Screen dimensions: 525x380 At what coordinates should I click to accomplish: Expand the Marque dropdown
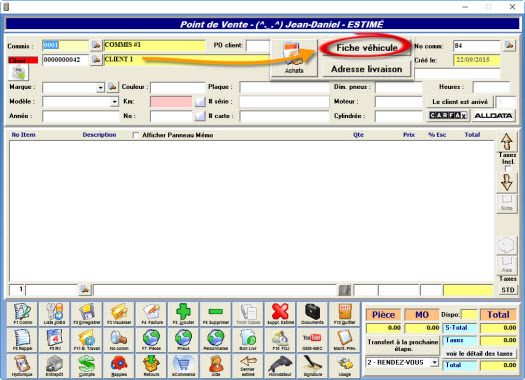[100, 88]
